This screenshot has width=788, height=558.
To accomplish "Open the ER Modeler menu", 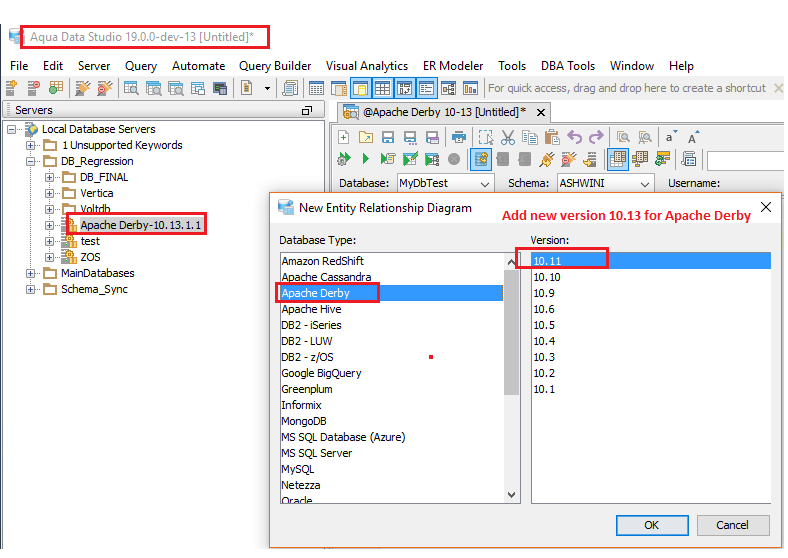I will [x=453, y=66].
